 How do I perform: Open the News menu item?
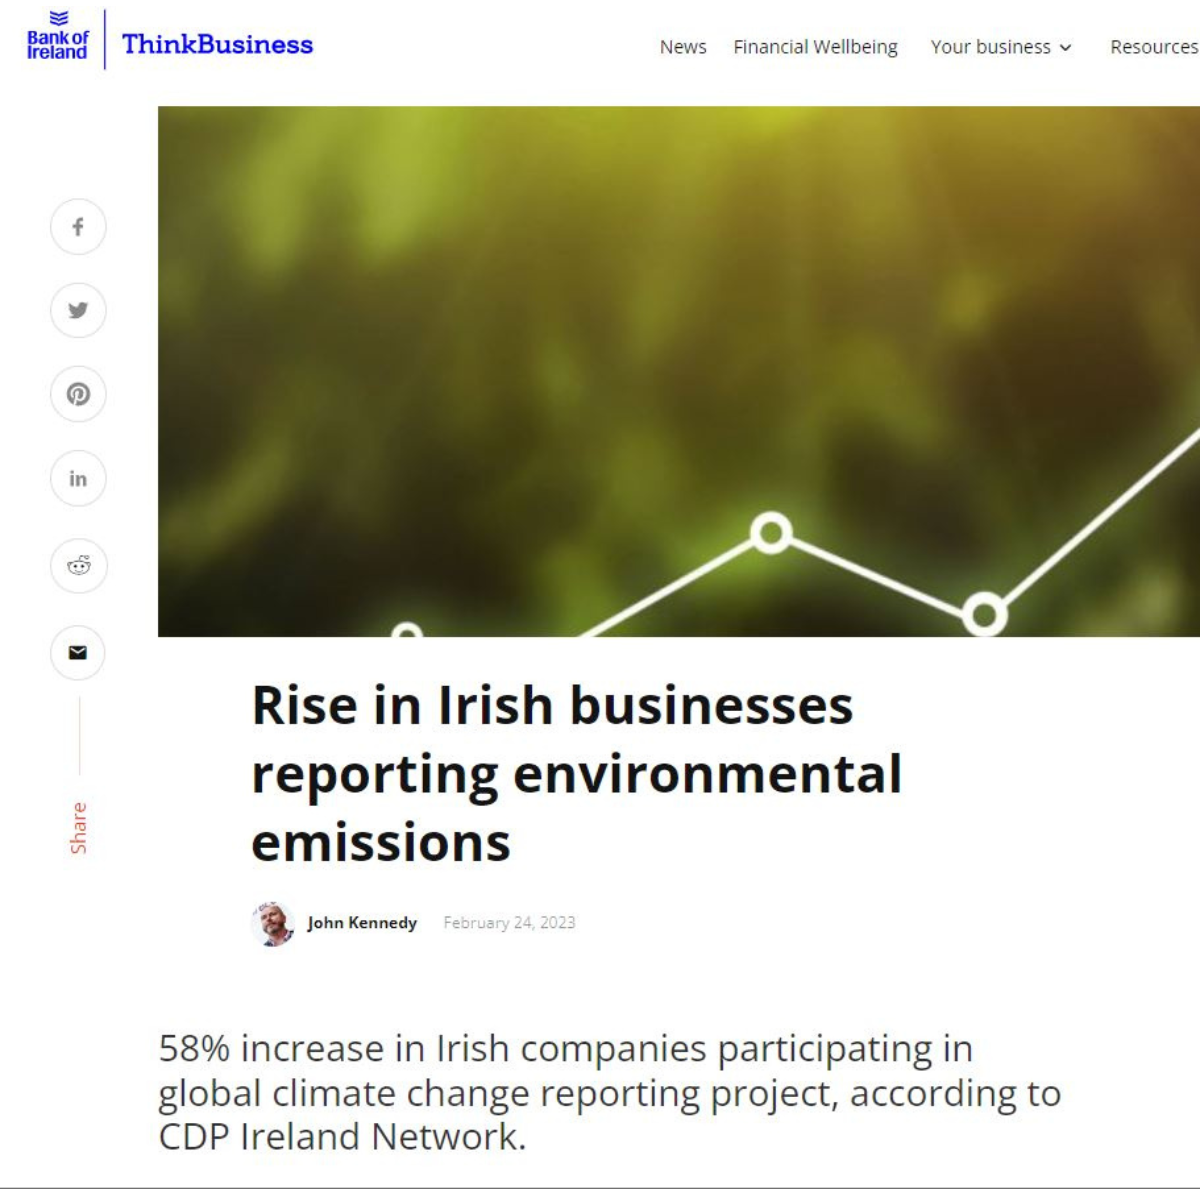point(683,47)
